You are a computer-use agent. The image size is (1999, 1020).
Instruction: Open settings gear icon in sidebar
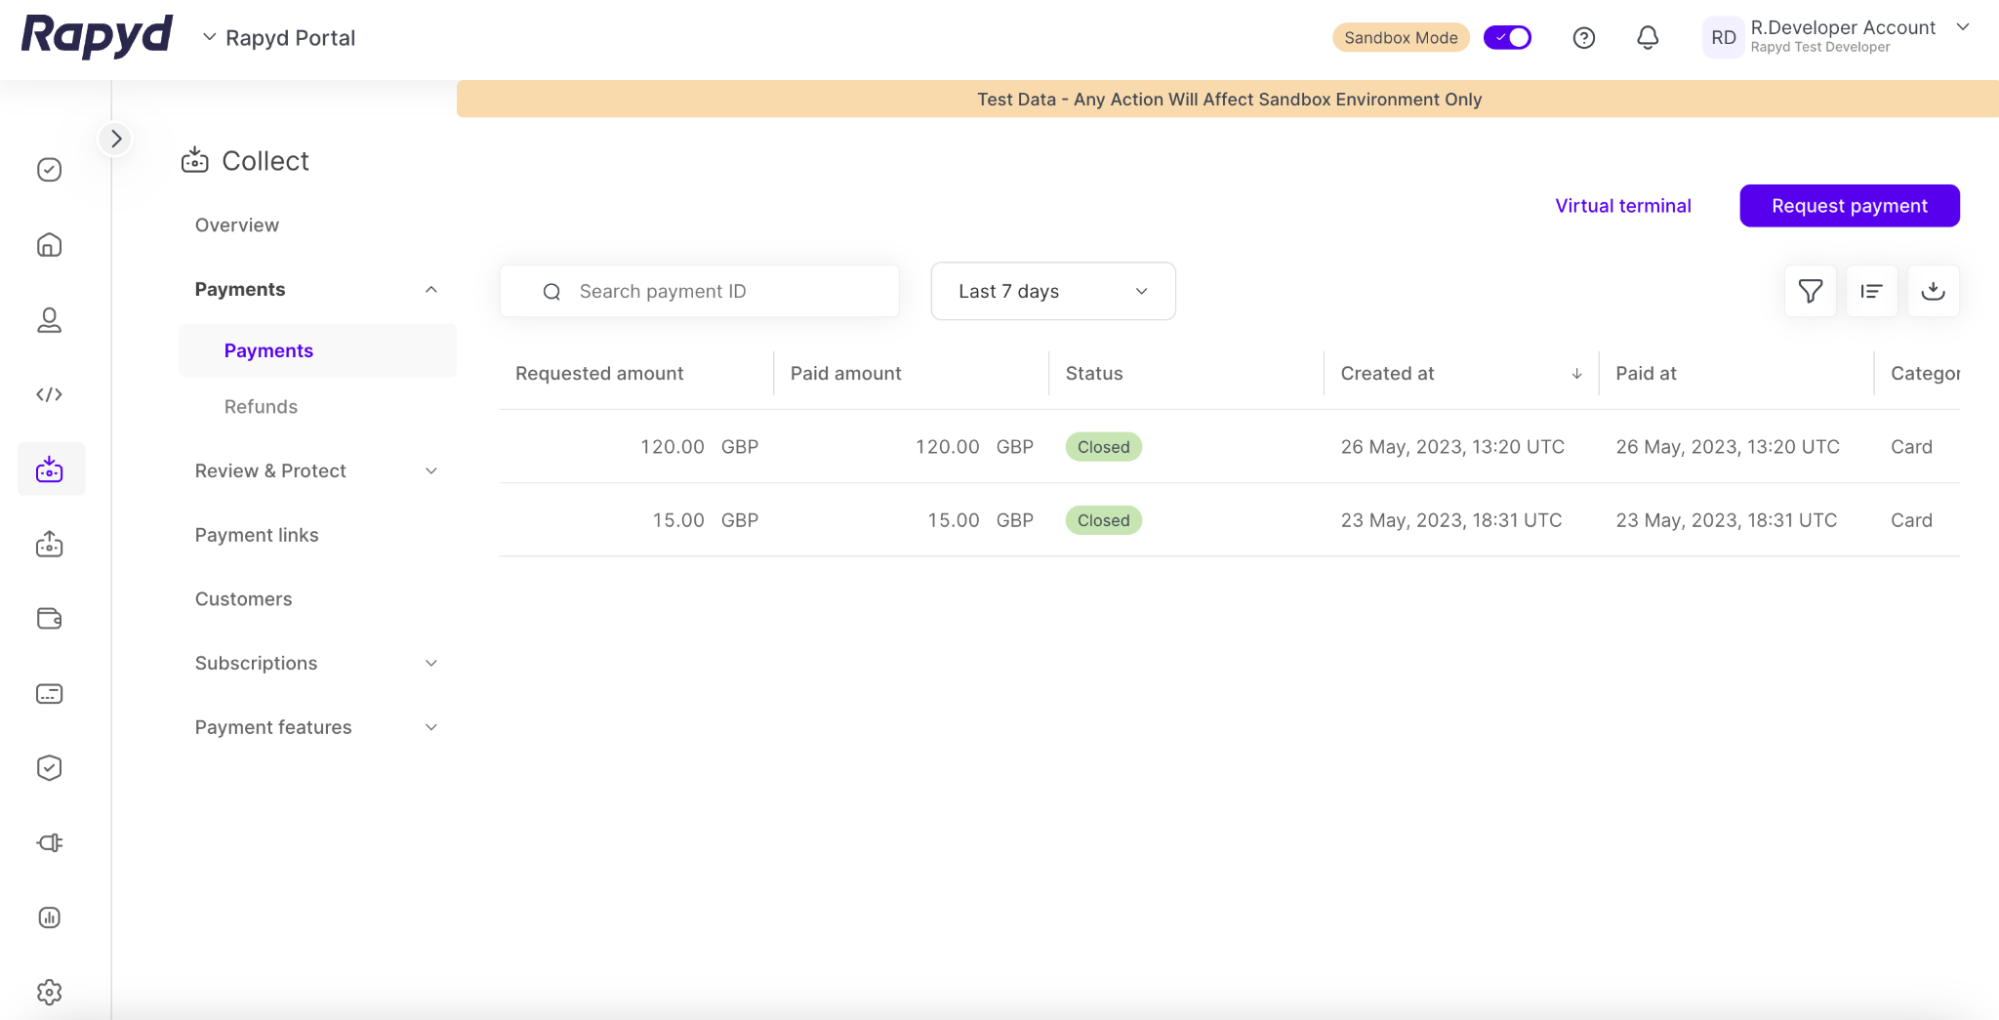pos(49,991)
